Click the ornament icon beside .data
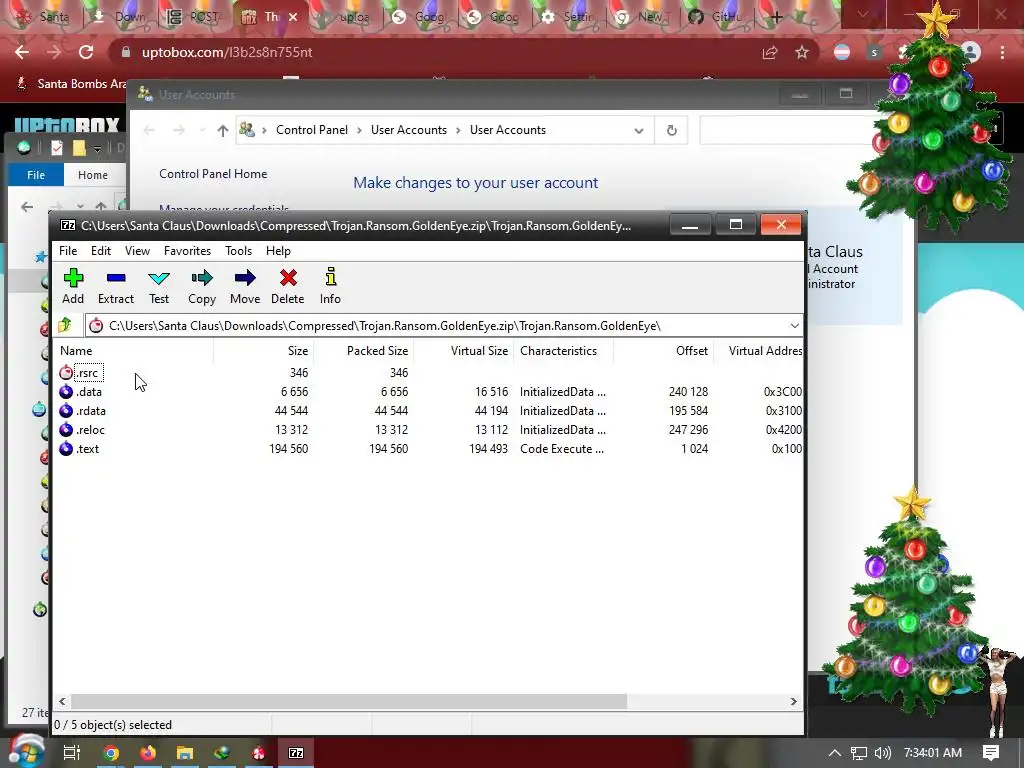The width and height of the screenshot is (1024, 768). (x=66, y=391)
